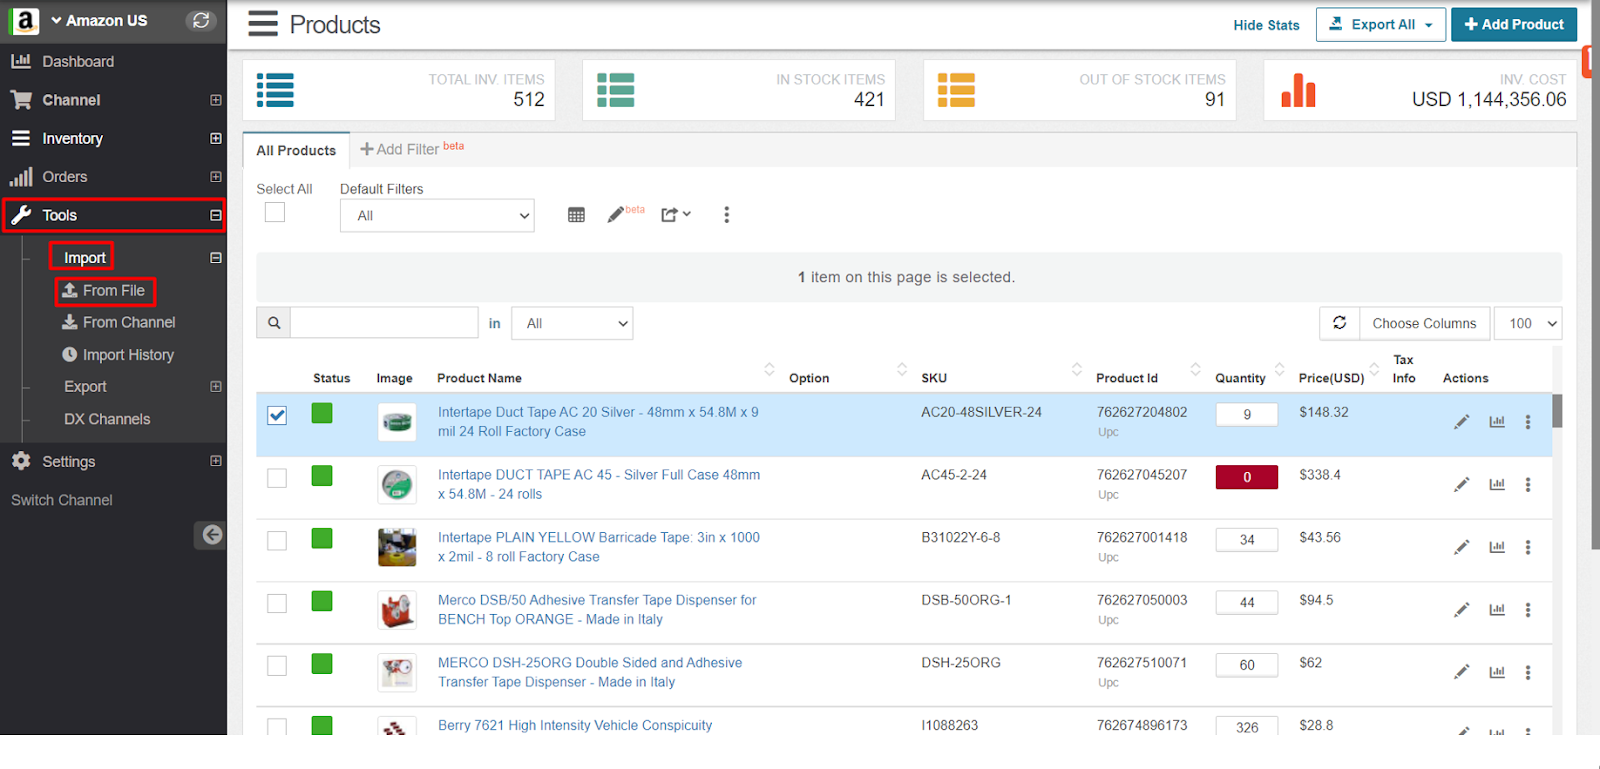Check the Select All checkbox

tap(275, 212)
